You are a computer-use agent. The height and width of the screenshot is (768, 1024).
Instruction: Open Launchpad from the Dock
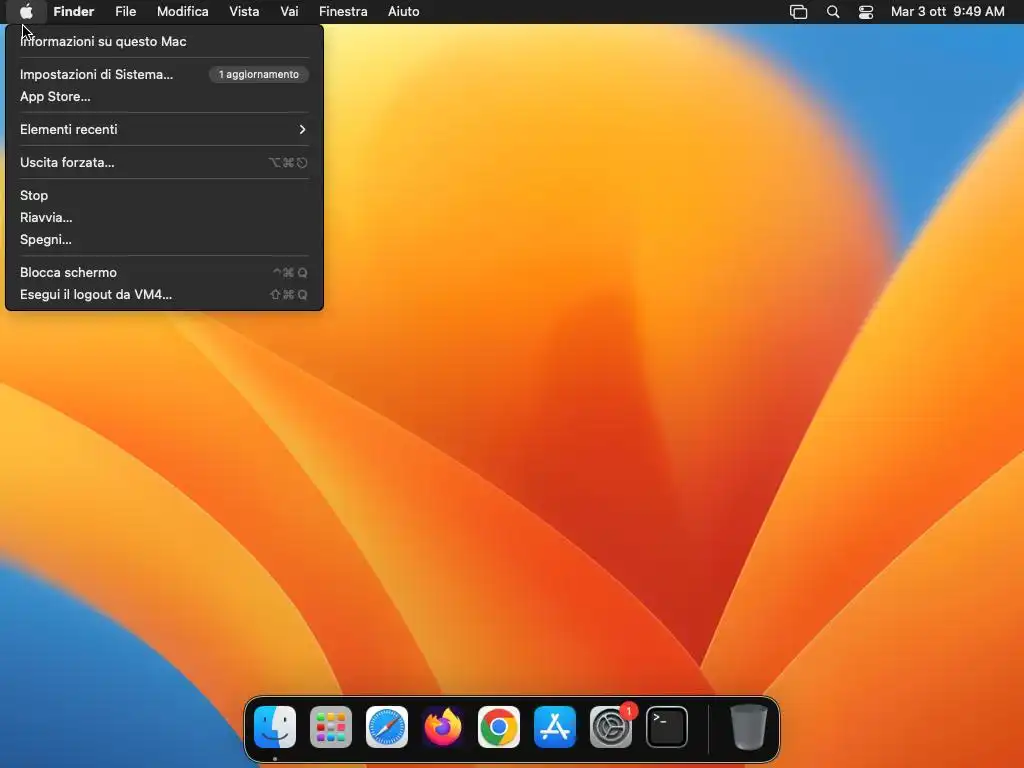click(x=331, y=727)
